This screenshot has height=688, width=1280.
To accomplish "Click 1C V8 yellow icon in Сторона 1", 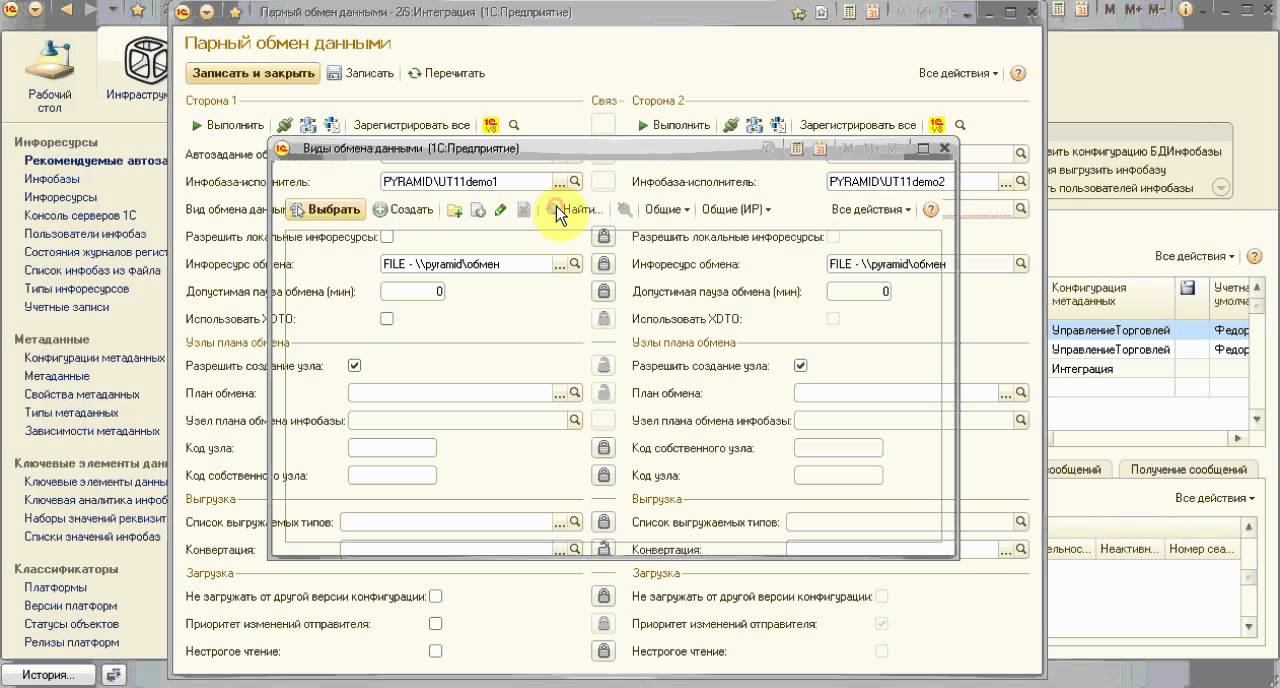I will pyautogui.click(x=491, y=125).
